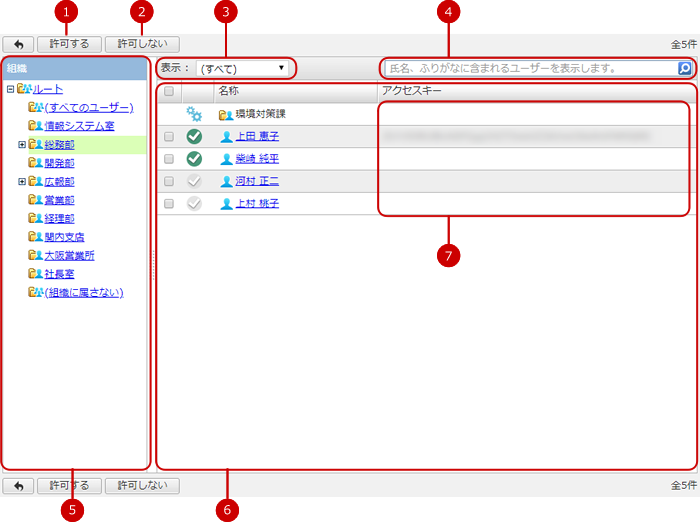Click the bottom 許可しない button
This screenshot has width=700, height=522.
coord(142,486)
